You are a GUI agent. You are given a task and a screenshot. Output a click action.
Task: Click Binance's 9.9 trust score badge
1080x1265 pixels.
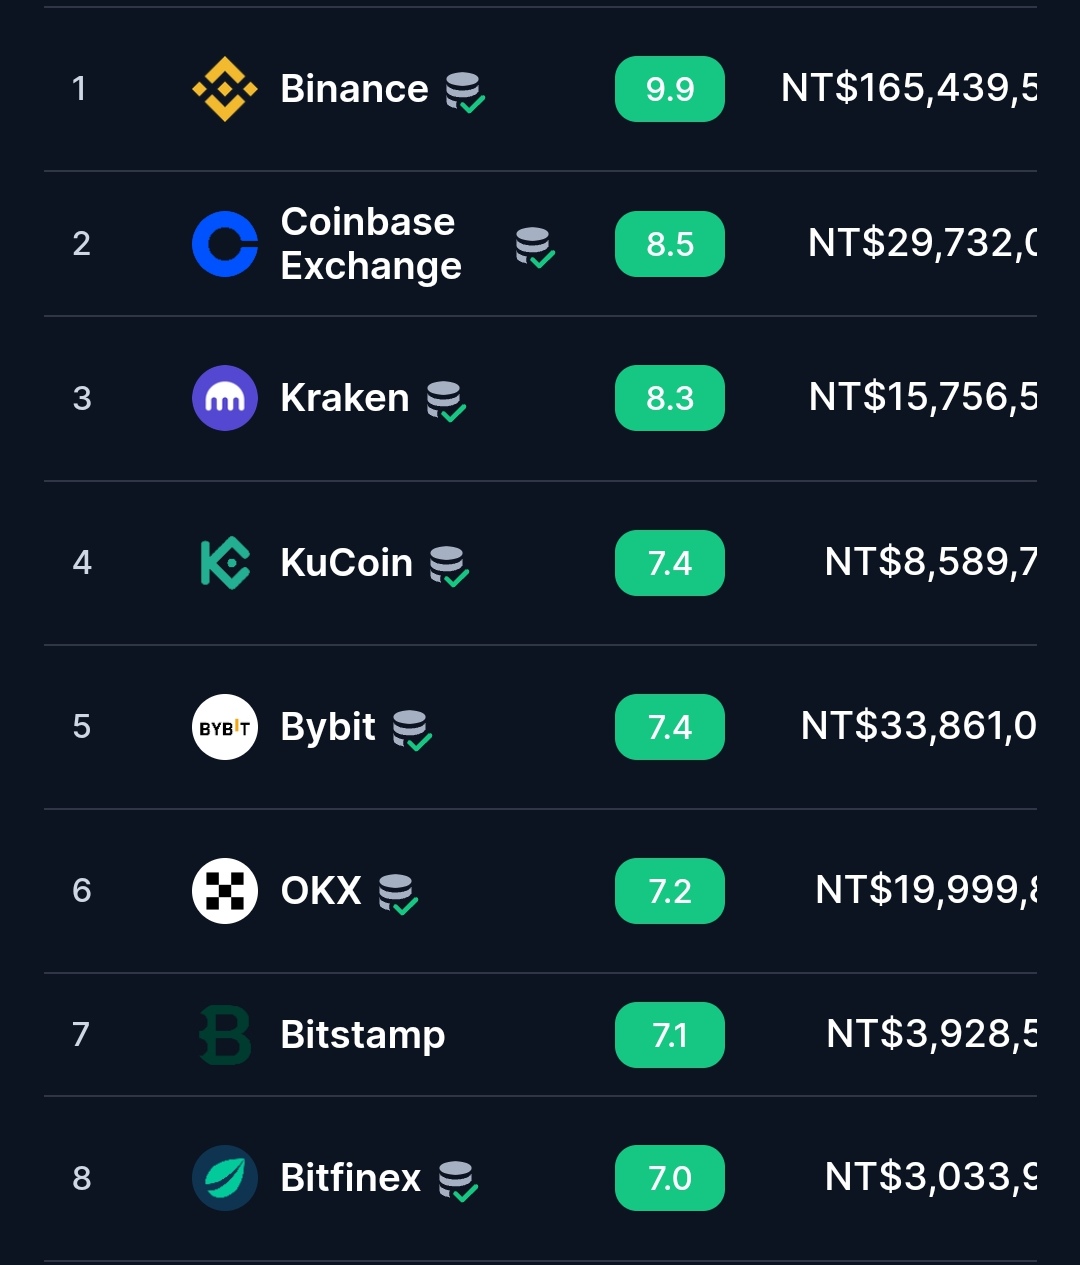pos(669,89)
